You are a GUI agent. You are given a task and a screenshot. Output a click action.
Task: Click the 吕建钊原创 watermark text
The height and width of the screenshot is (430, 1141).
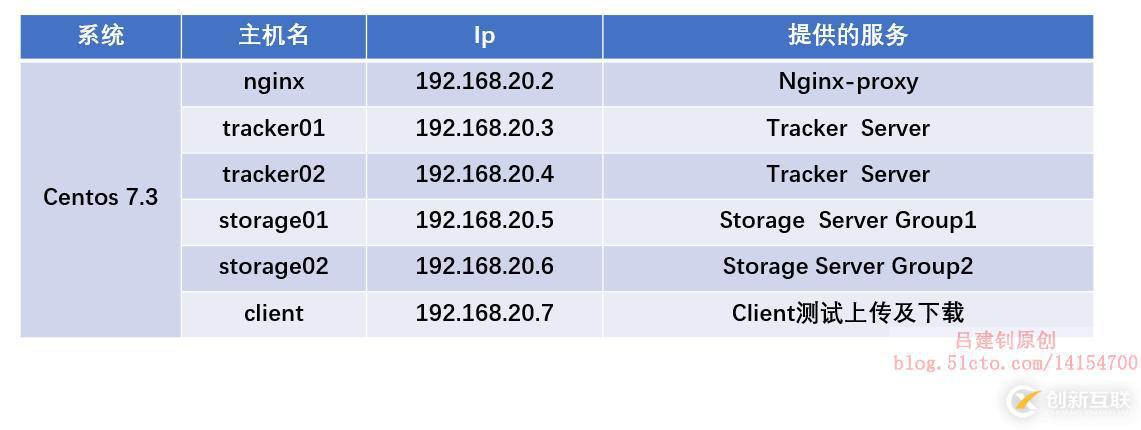click(x=1005, y=341)
